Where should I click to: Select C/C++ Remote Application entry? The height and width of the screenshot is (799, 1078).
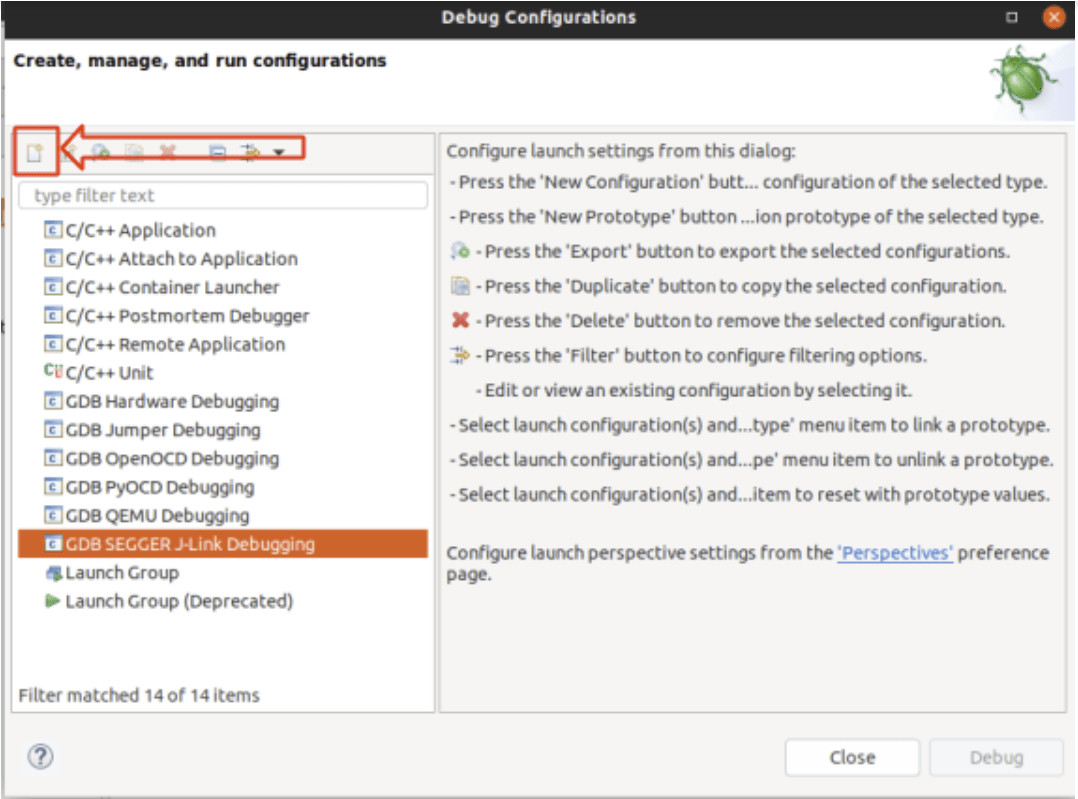152,344
